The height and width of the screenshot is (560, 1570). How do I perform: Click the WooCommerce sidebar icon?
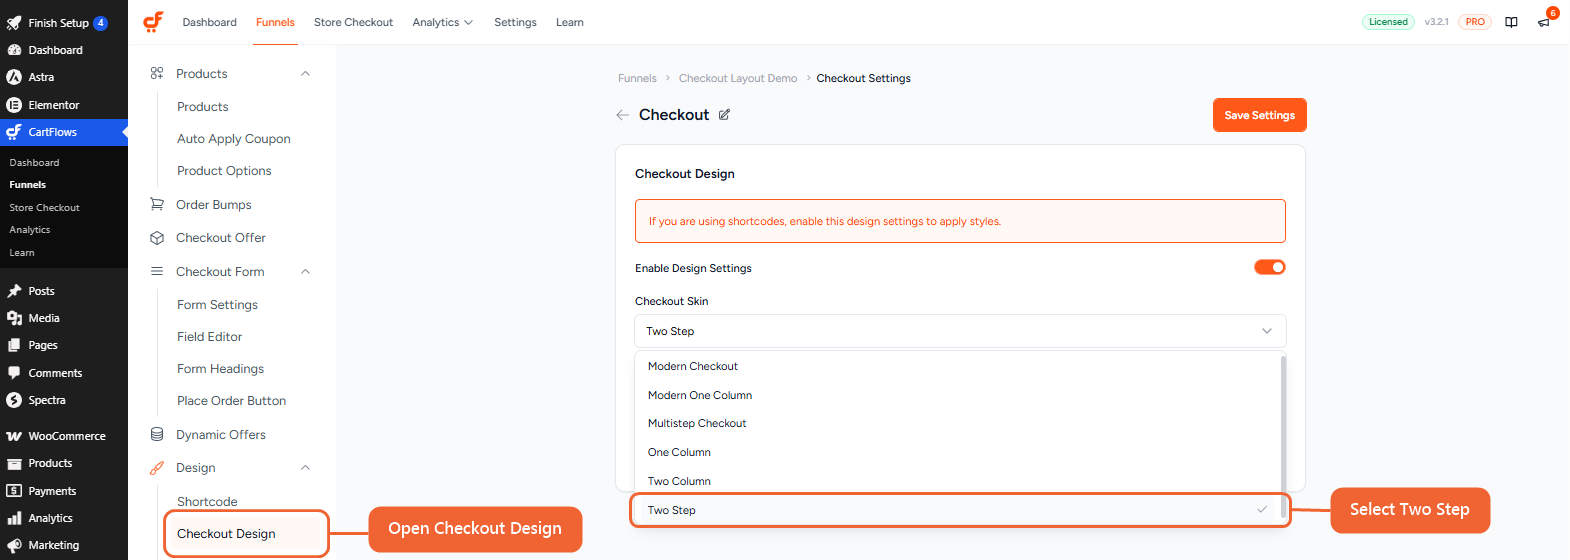click(14, 436)
